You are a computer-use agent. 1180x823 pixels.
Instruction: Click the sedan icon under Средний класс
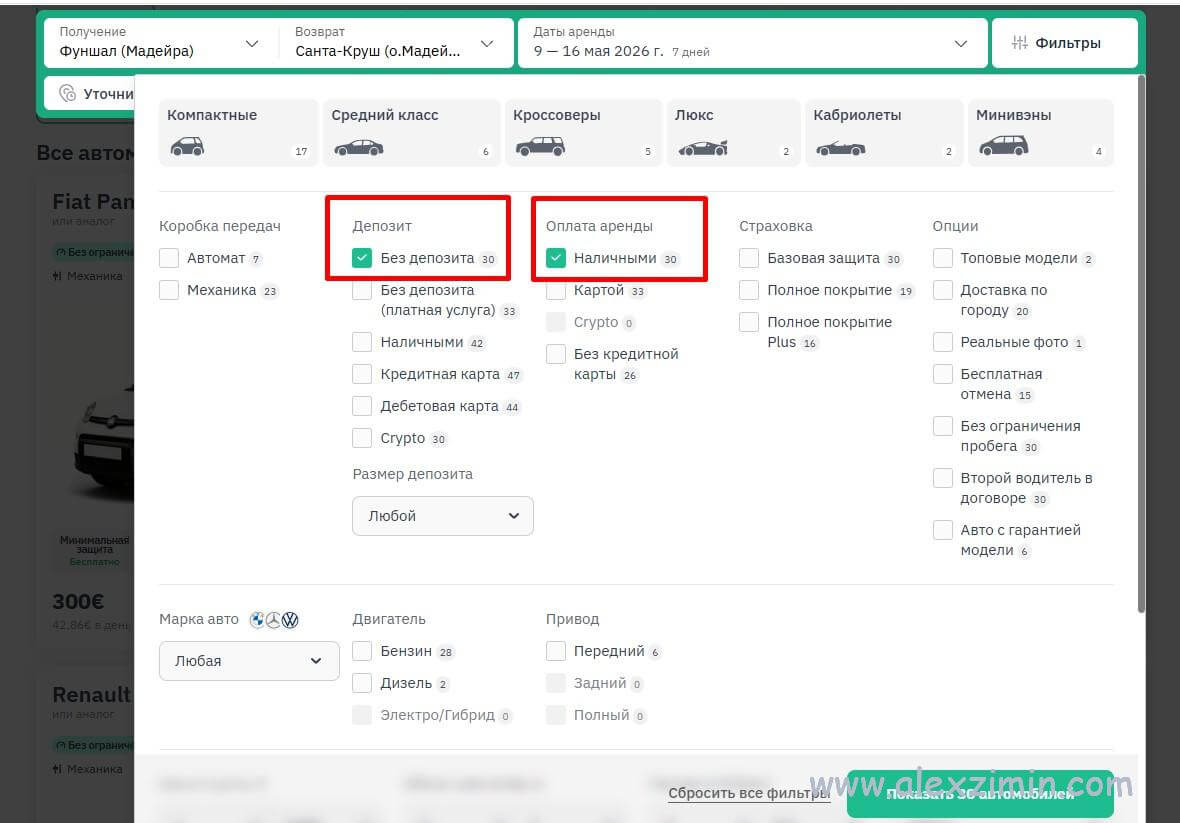point(359,147)
